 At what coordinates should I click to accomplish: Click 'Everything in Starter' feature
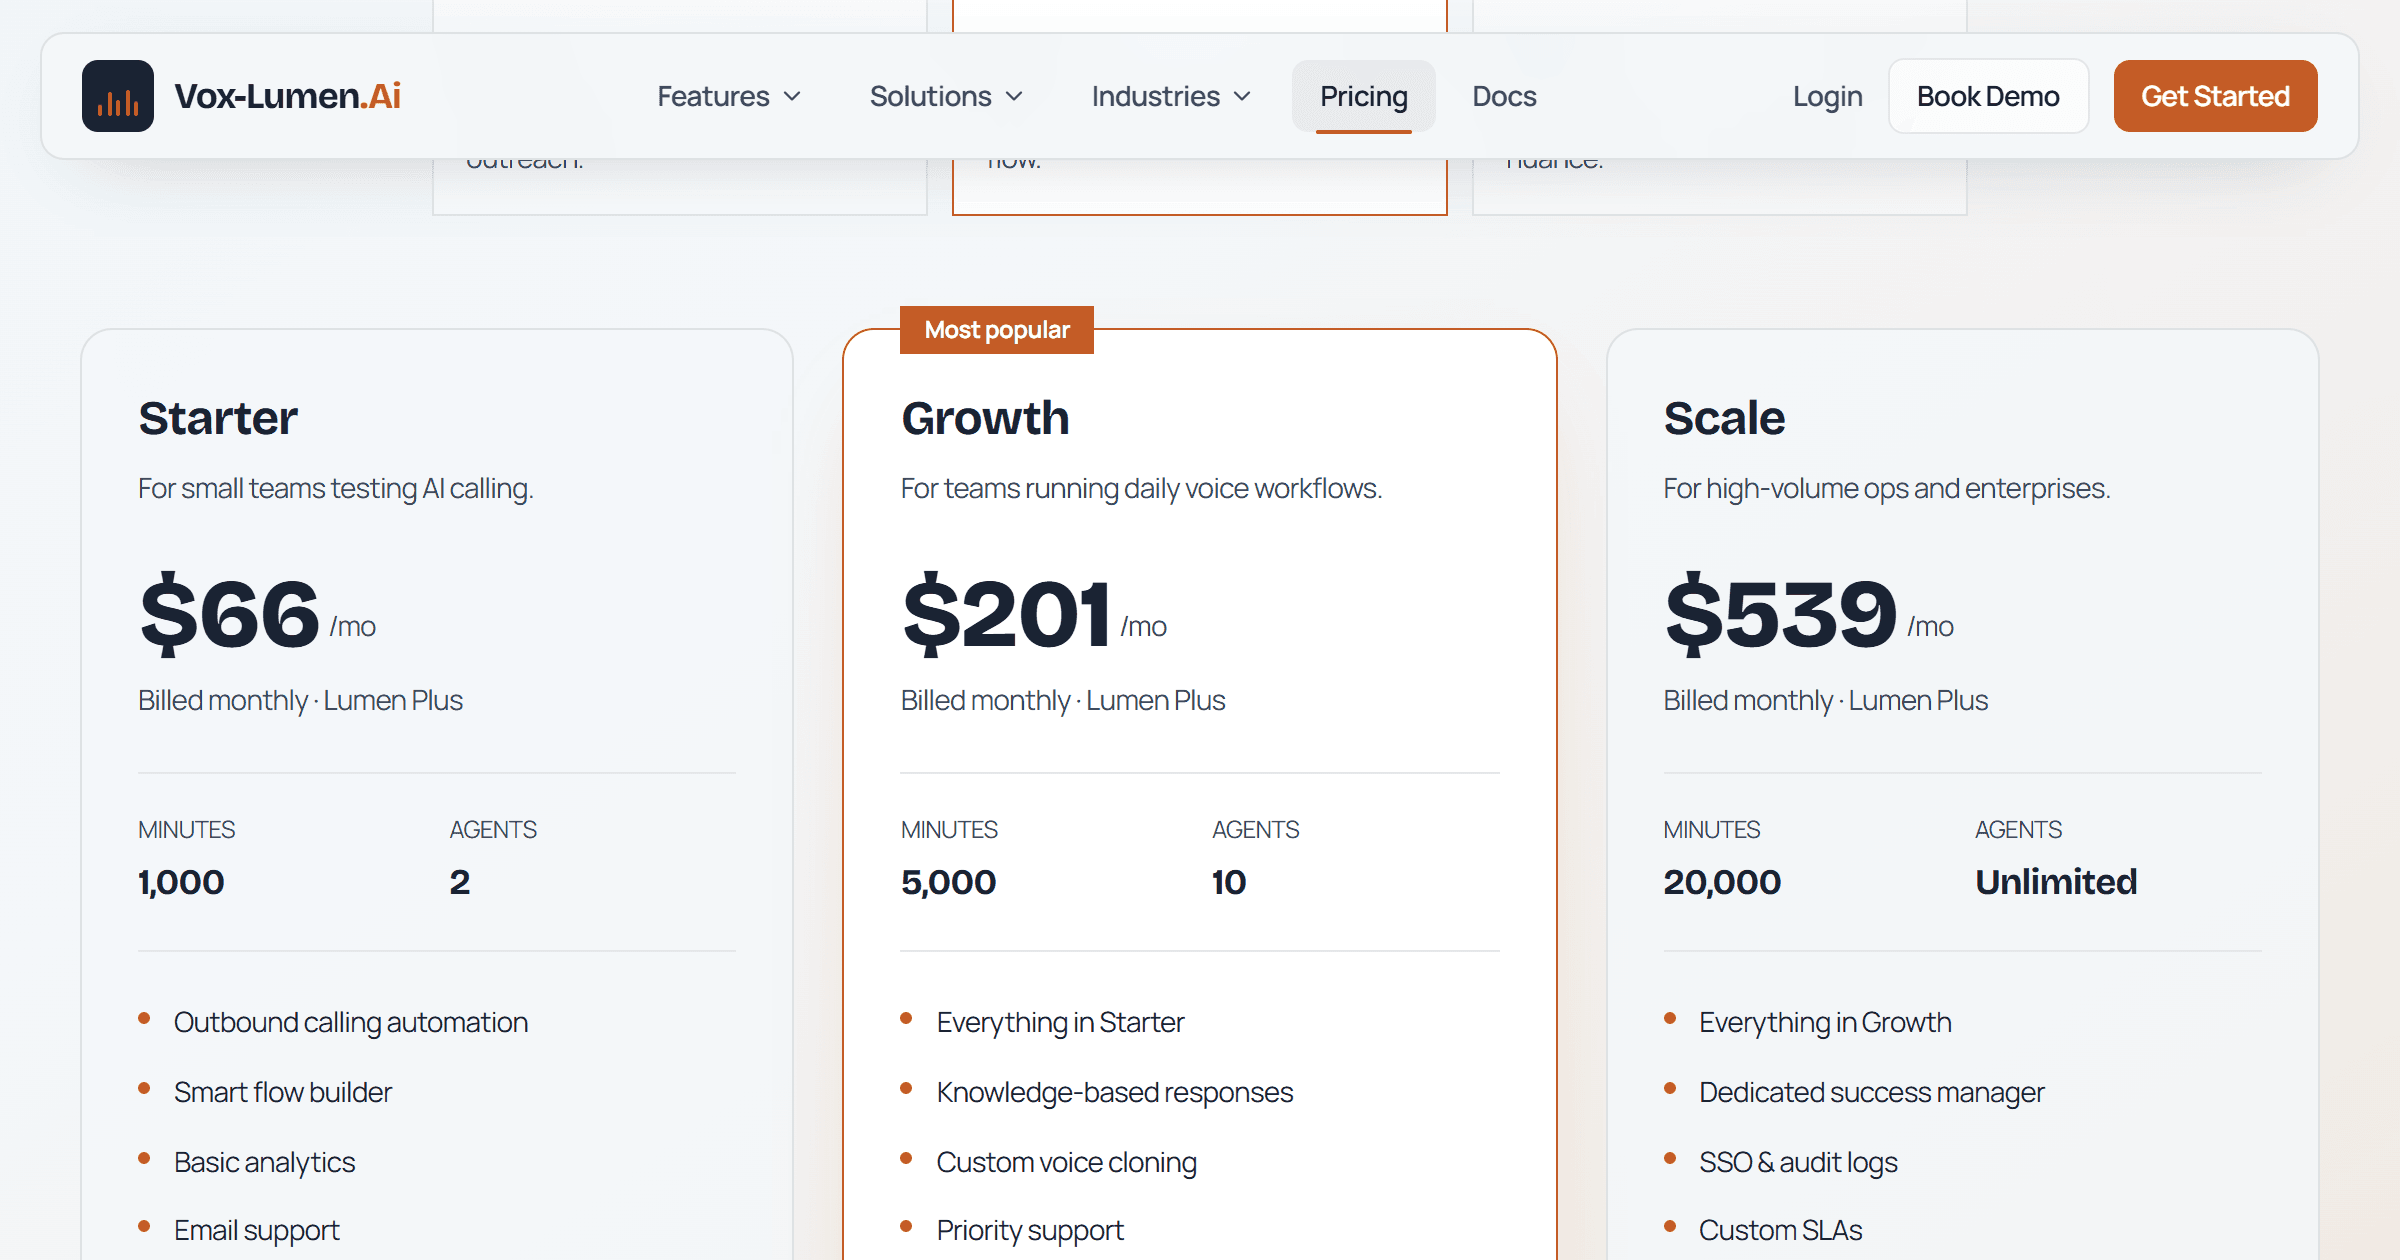1060,1022
